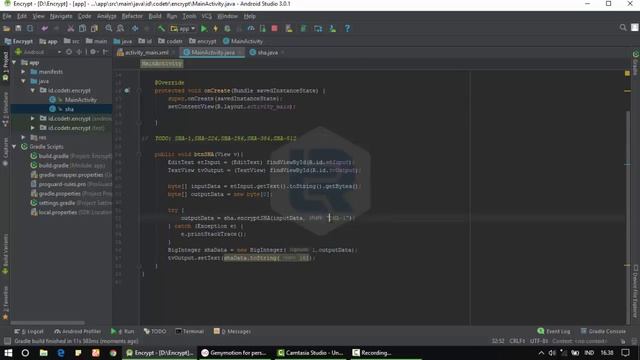Image resolution: width=640 pixels, height=360 pixels.
Task: Click the Apply Changes lightning icon
Action: tap(216, 29)
